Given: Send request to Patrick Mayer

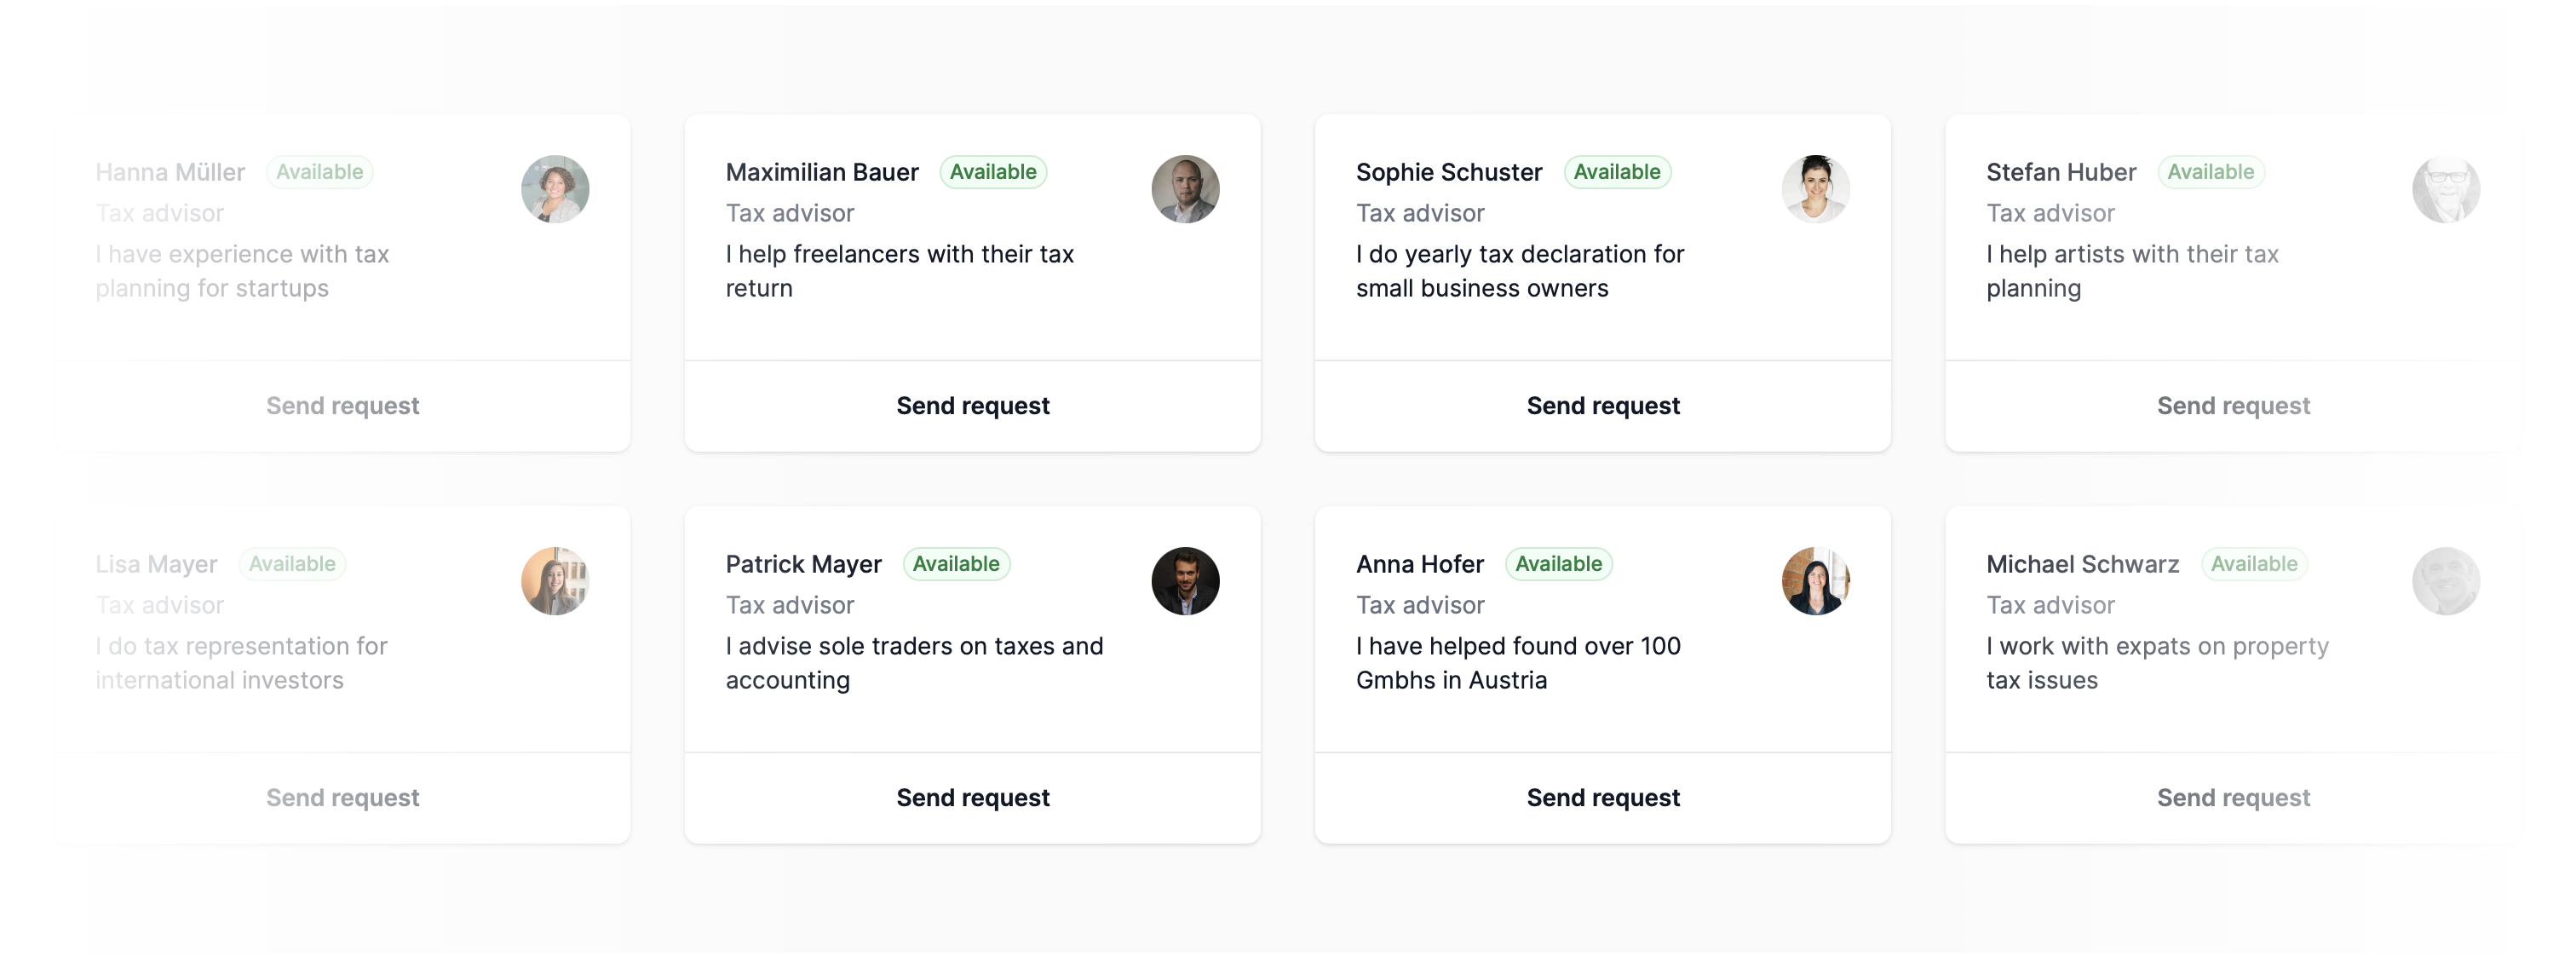Looking at the screenshot, I should [x=972, y=798].
